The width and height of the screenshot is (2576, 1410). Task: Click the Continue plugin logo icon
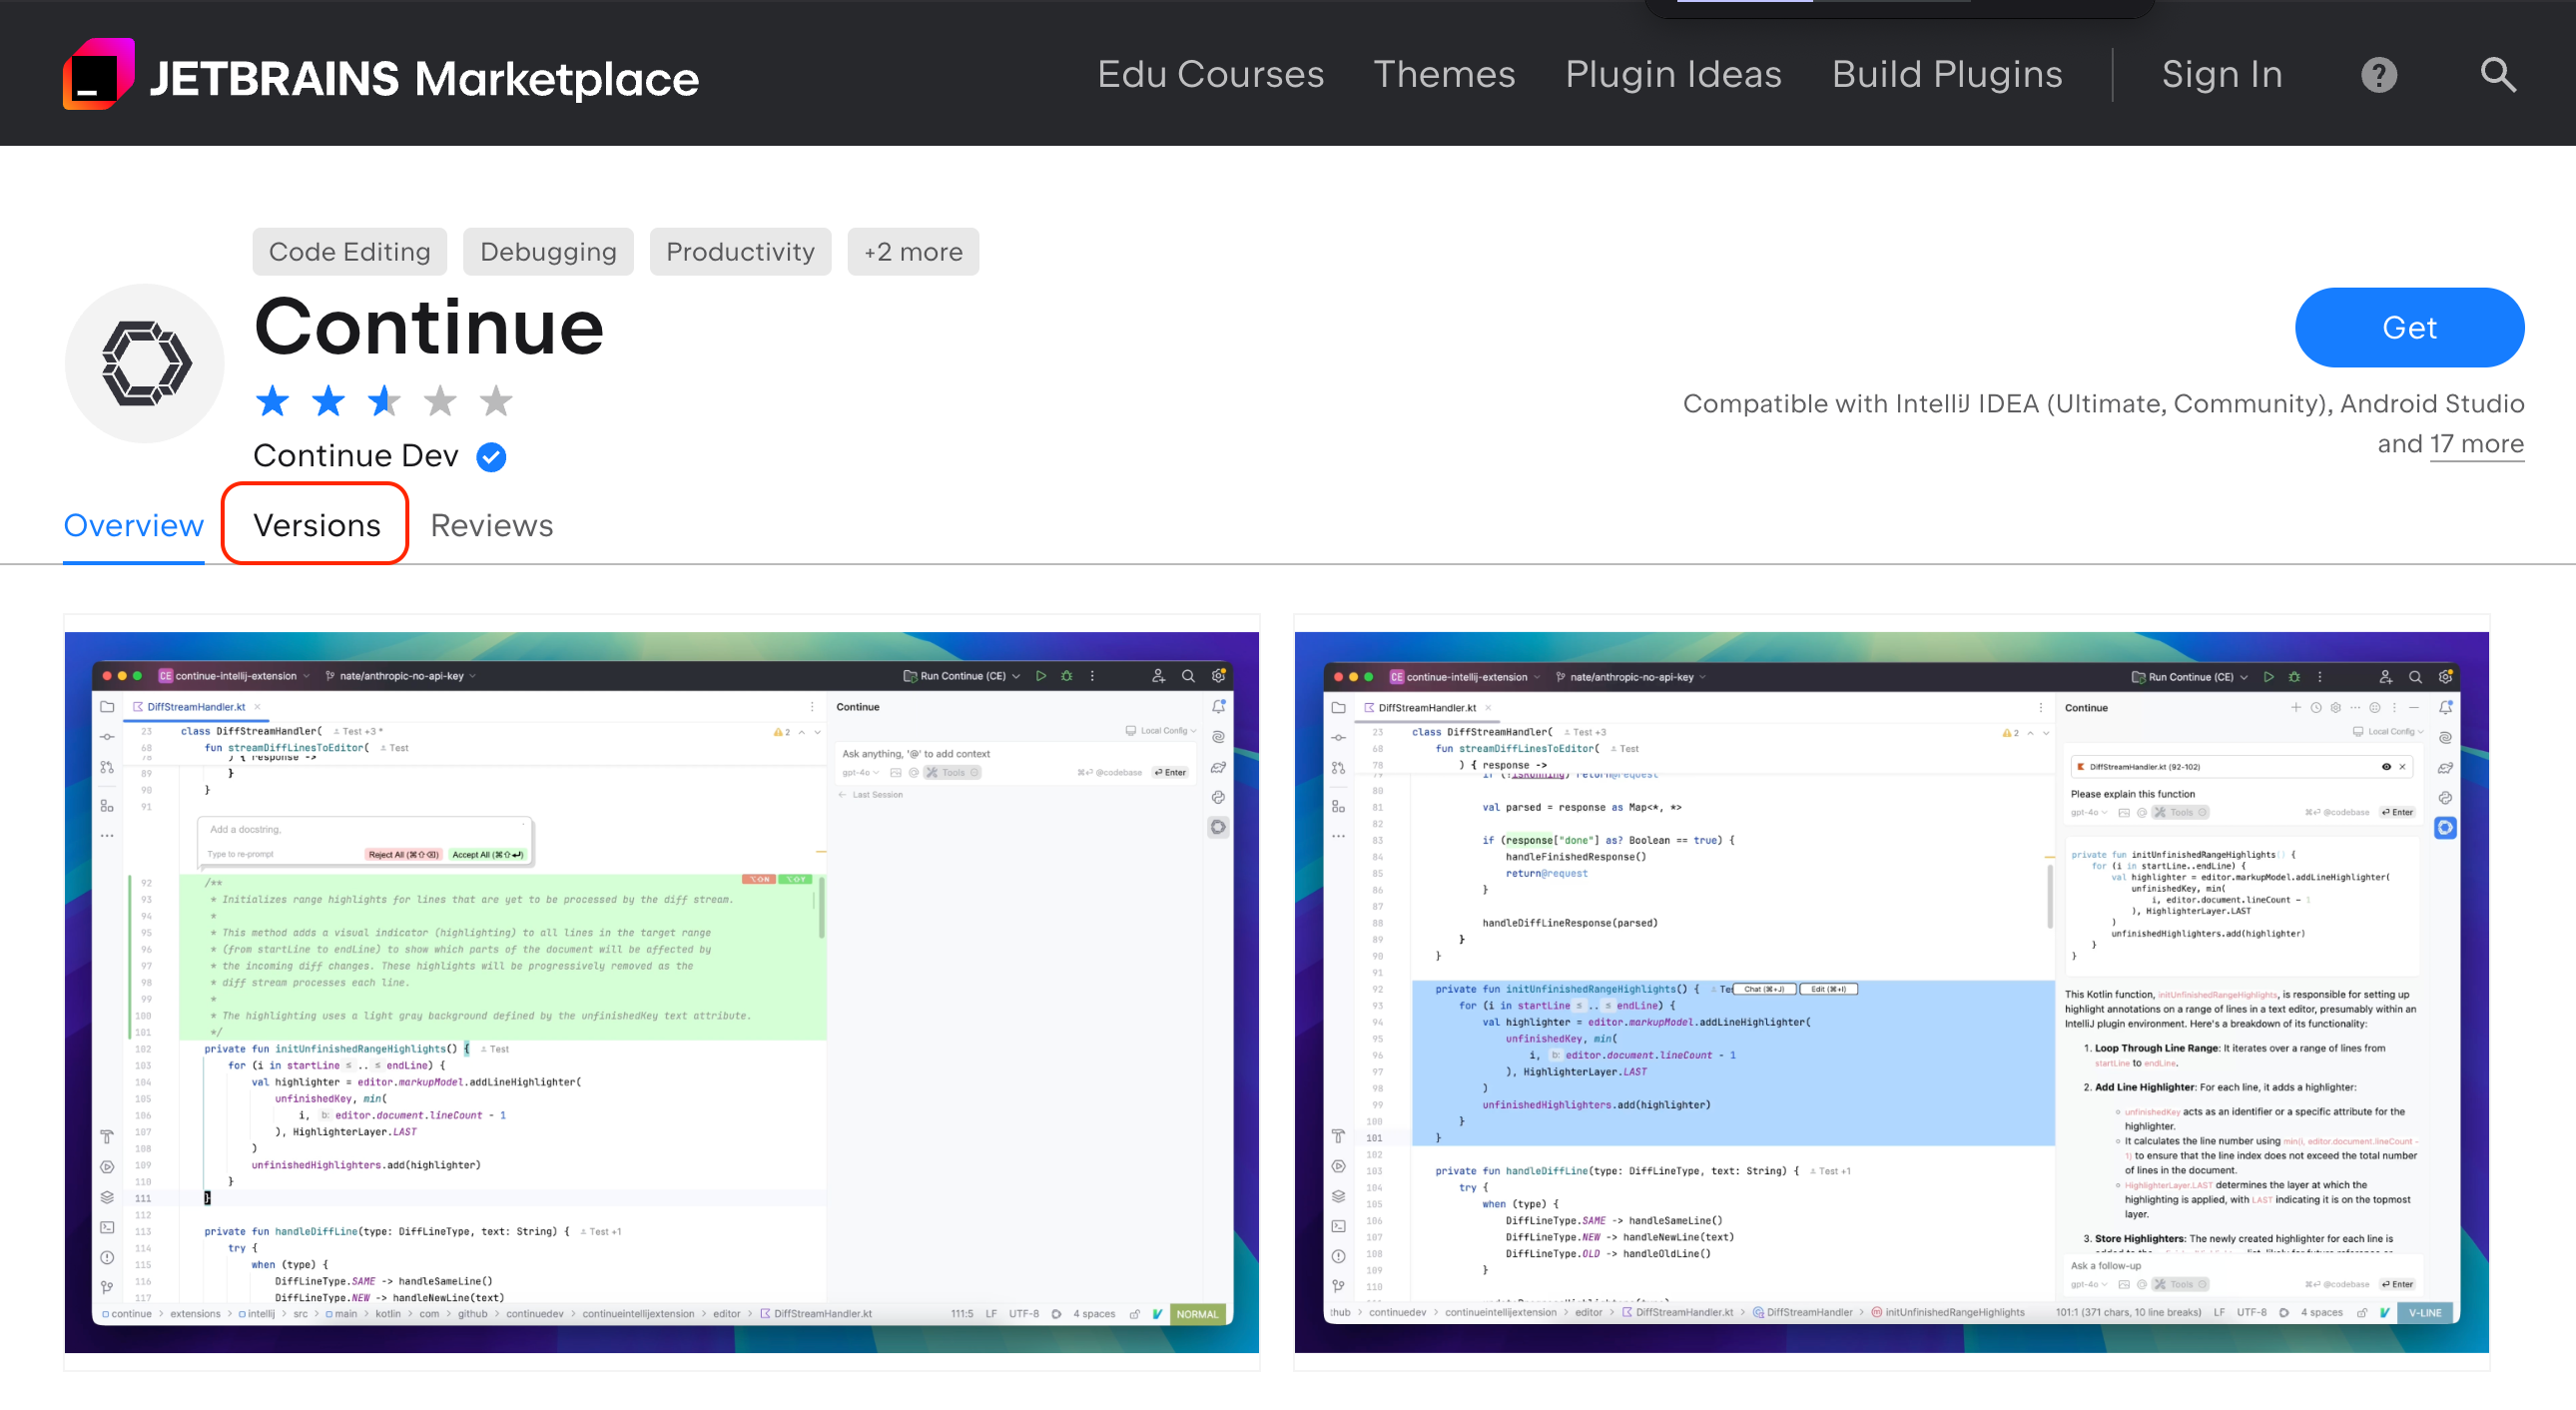tap(146, 363)
